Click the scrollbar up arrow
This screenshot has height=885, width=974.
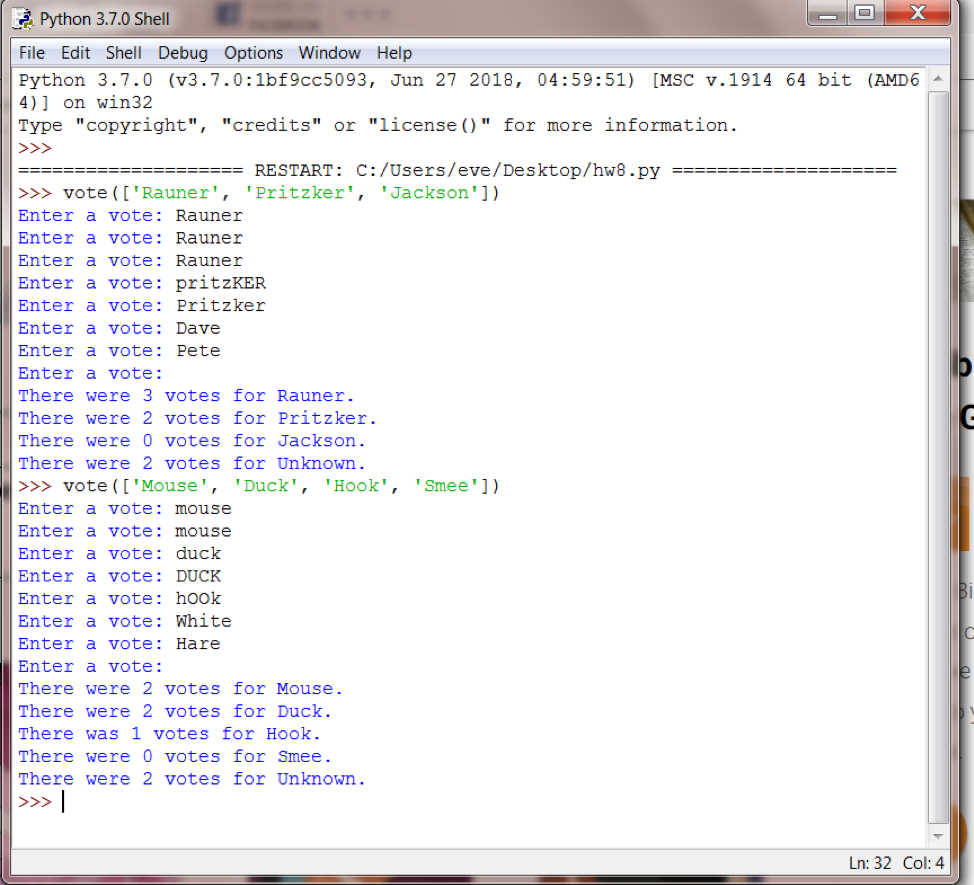click(x=938, y=76)
